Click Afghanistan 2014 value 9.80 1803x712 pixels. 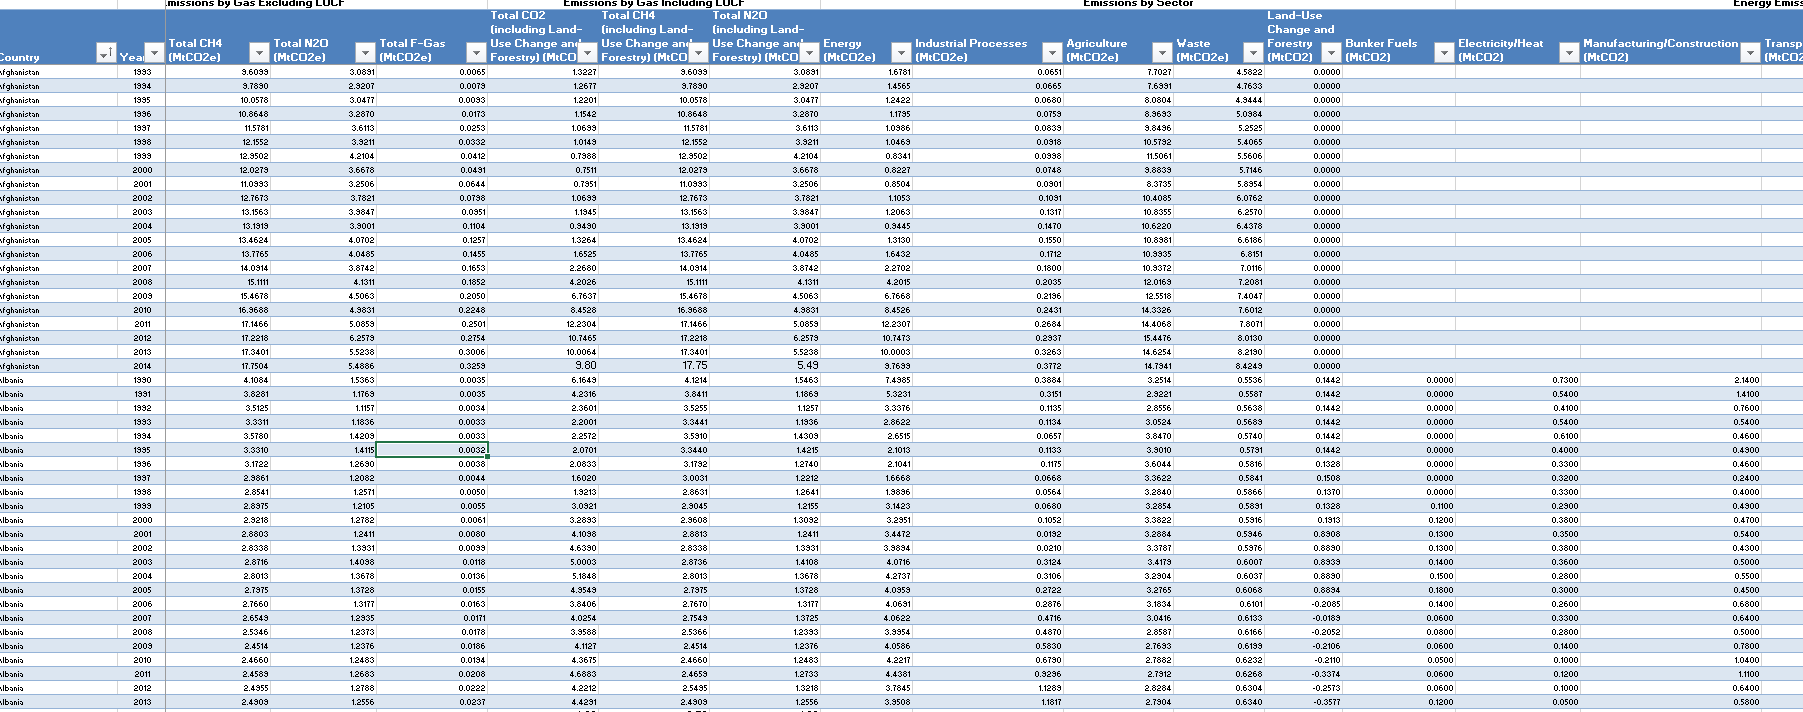tap(543, 366)
